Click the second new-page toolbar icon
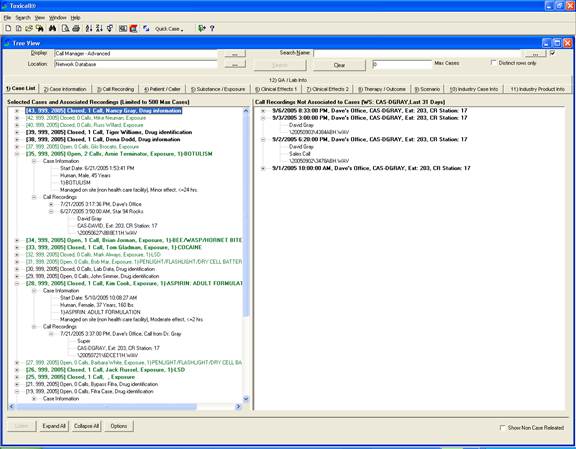Image resolution: width=576 pixels, height=449 pixels. click(18, 28)
